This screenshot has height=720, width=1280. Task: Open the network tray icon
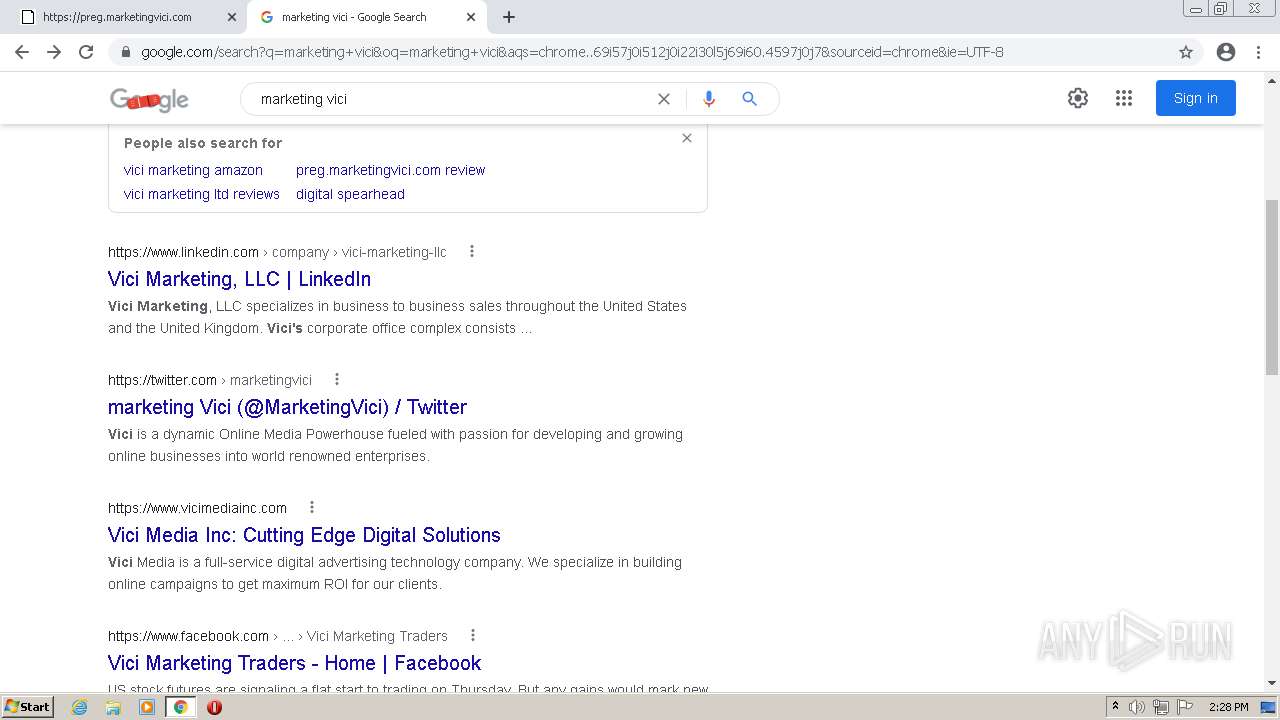[x=1161, y=707]
